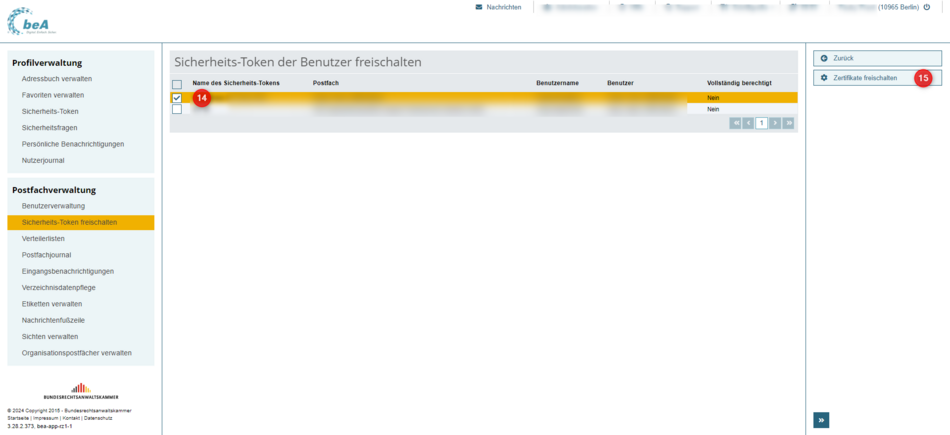
Task: Click the Bundesrechtsanwaltskammer logo
Action: pyautogui.click(x=81, y=391)
